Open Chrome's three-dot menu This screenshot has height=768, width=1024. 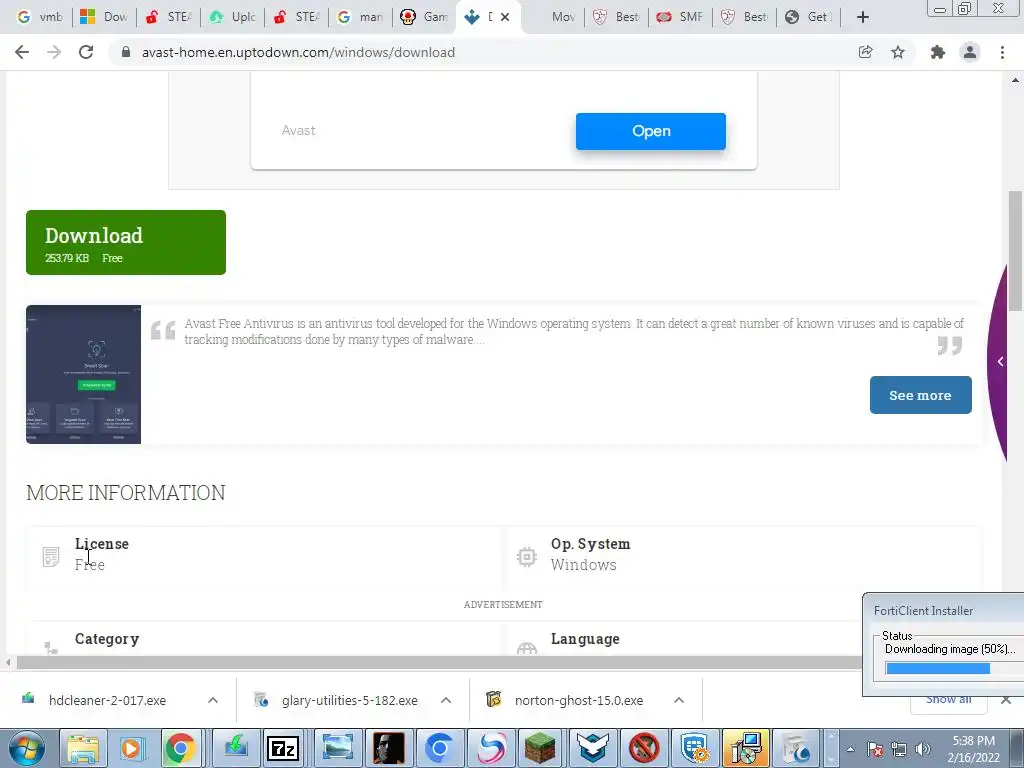[x=1002, y=52]
